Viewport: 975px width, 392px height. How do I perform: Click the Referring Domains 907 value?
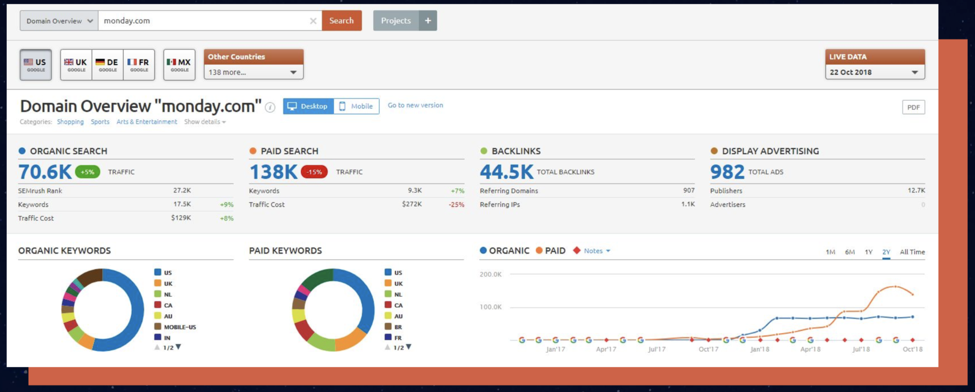pyautogui.click(x=689, y=191)
